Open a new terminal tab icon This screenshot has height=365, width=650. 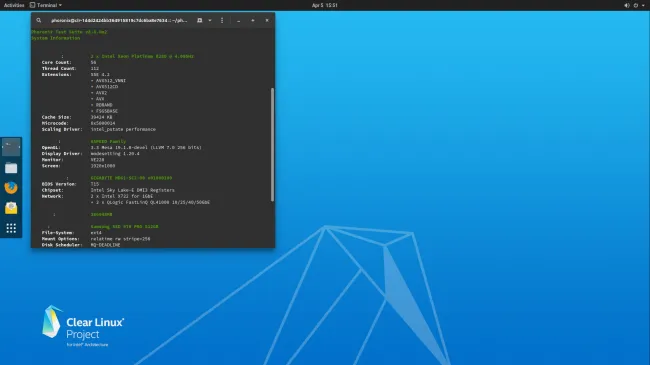pos(199,20)
